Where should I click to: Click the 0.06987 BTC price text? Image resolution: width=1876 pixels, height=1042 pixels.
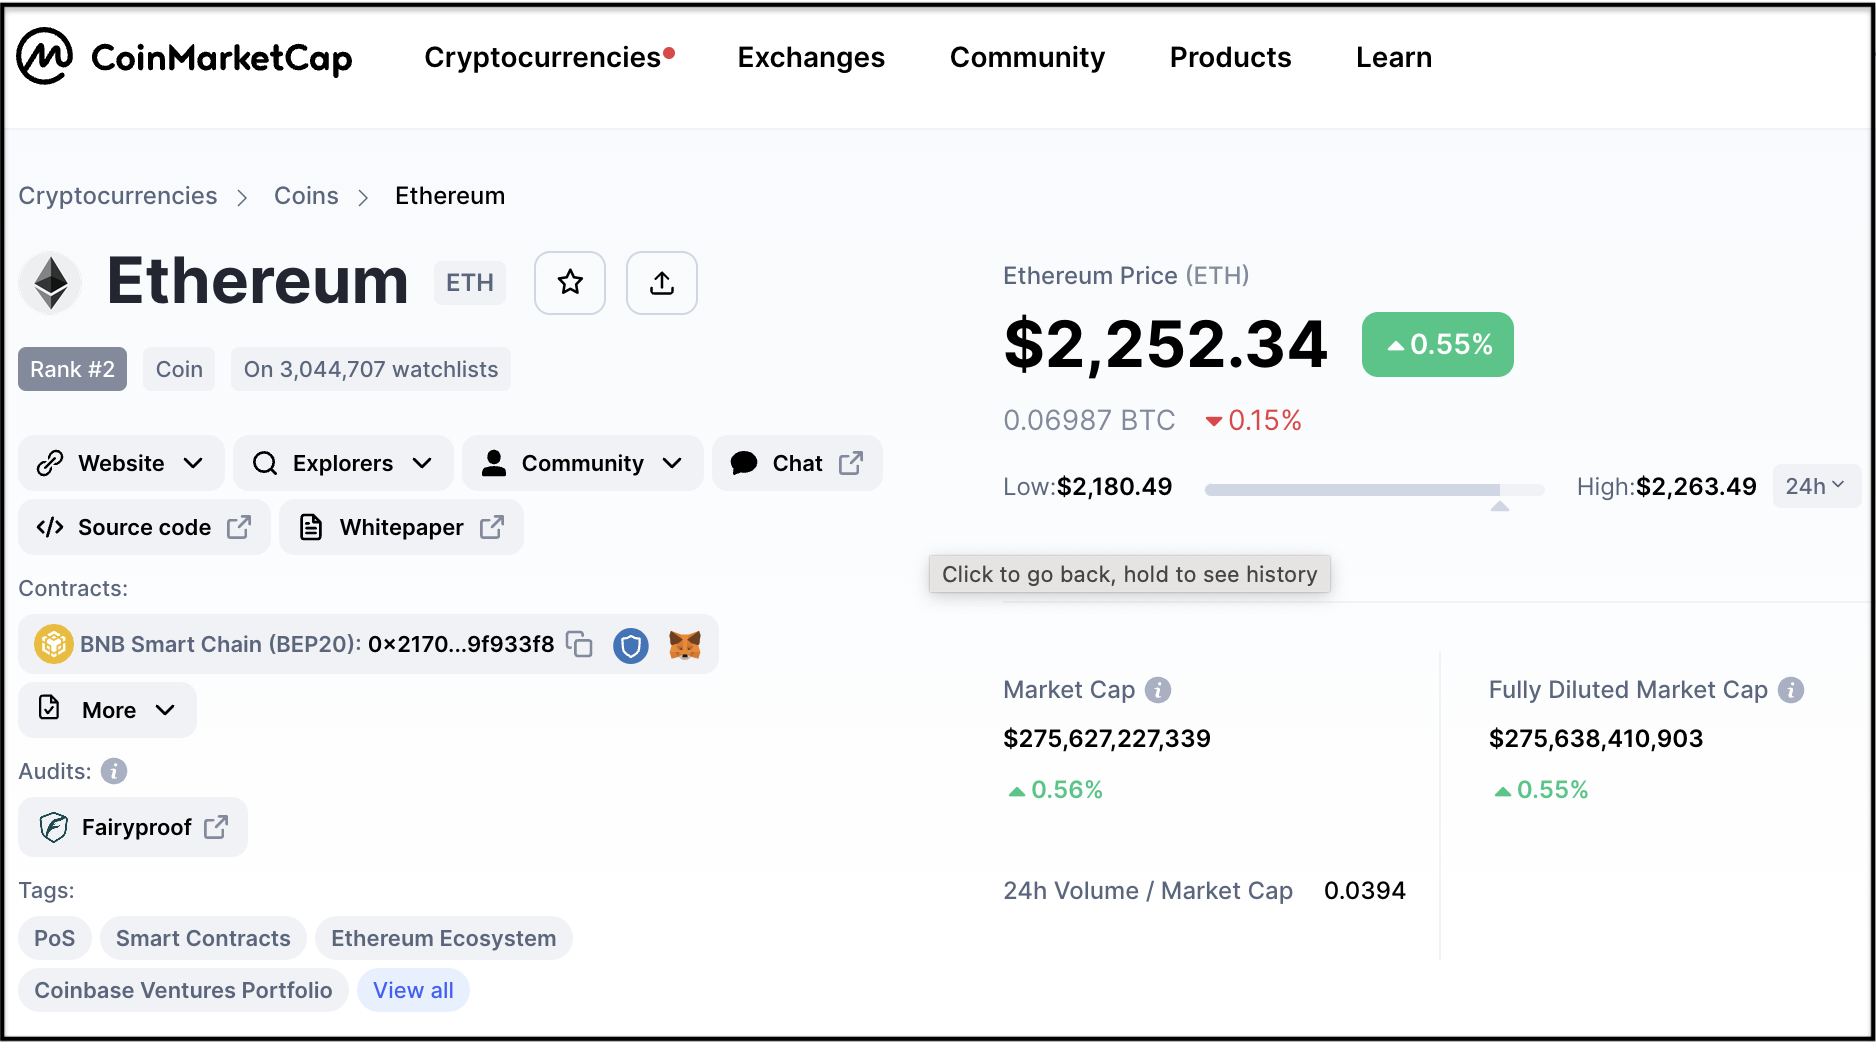pyautogui.click(x=1089, y=420)
